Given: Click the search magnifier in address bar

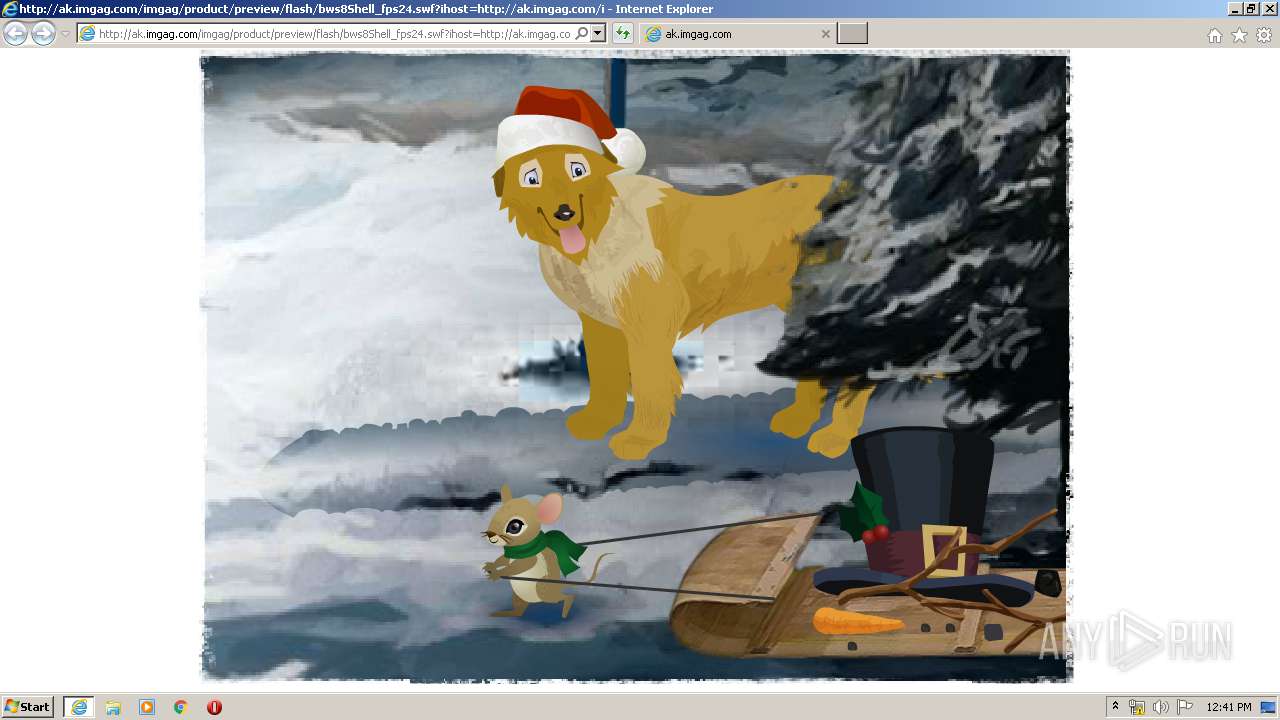Looking at the screenshot, I should 582,34.
